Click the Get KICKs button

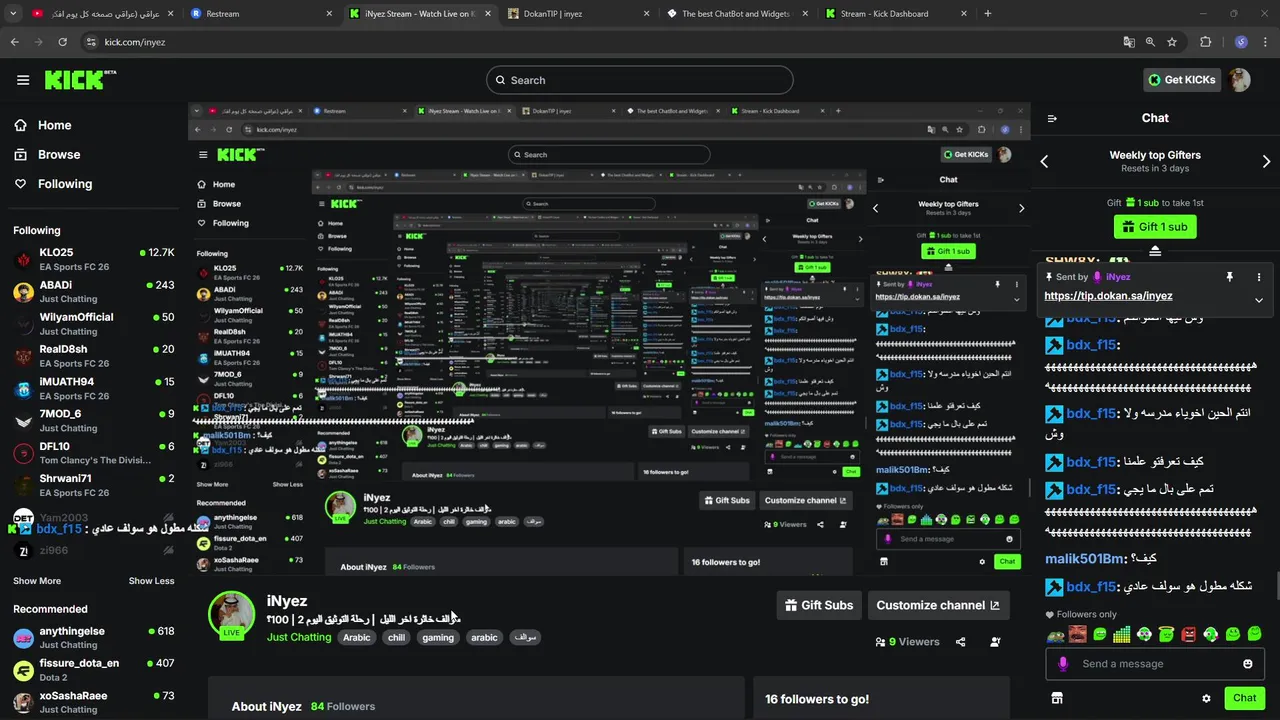1181,80
